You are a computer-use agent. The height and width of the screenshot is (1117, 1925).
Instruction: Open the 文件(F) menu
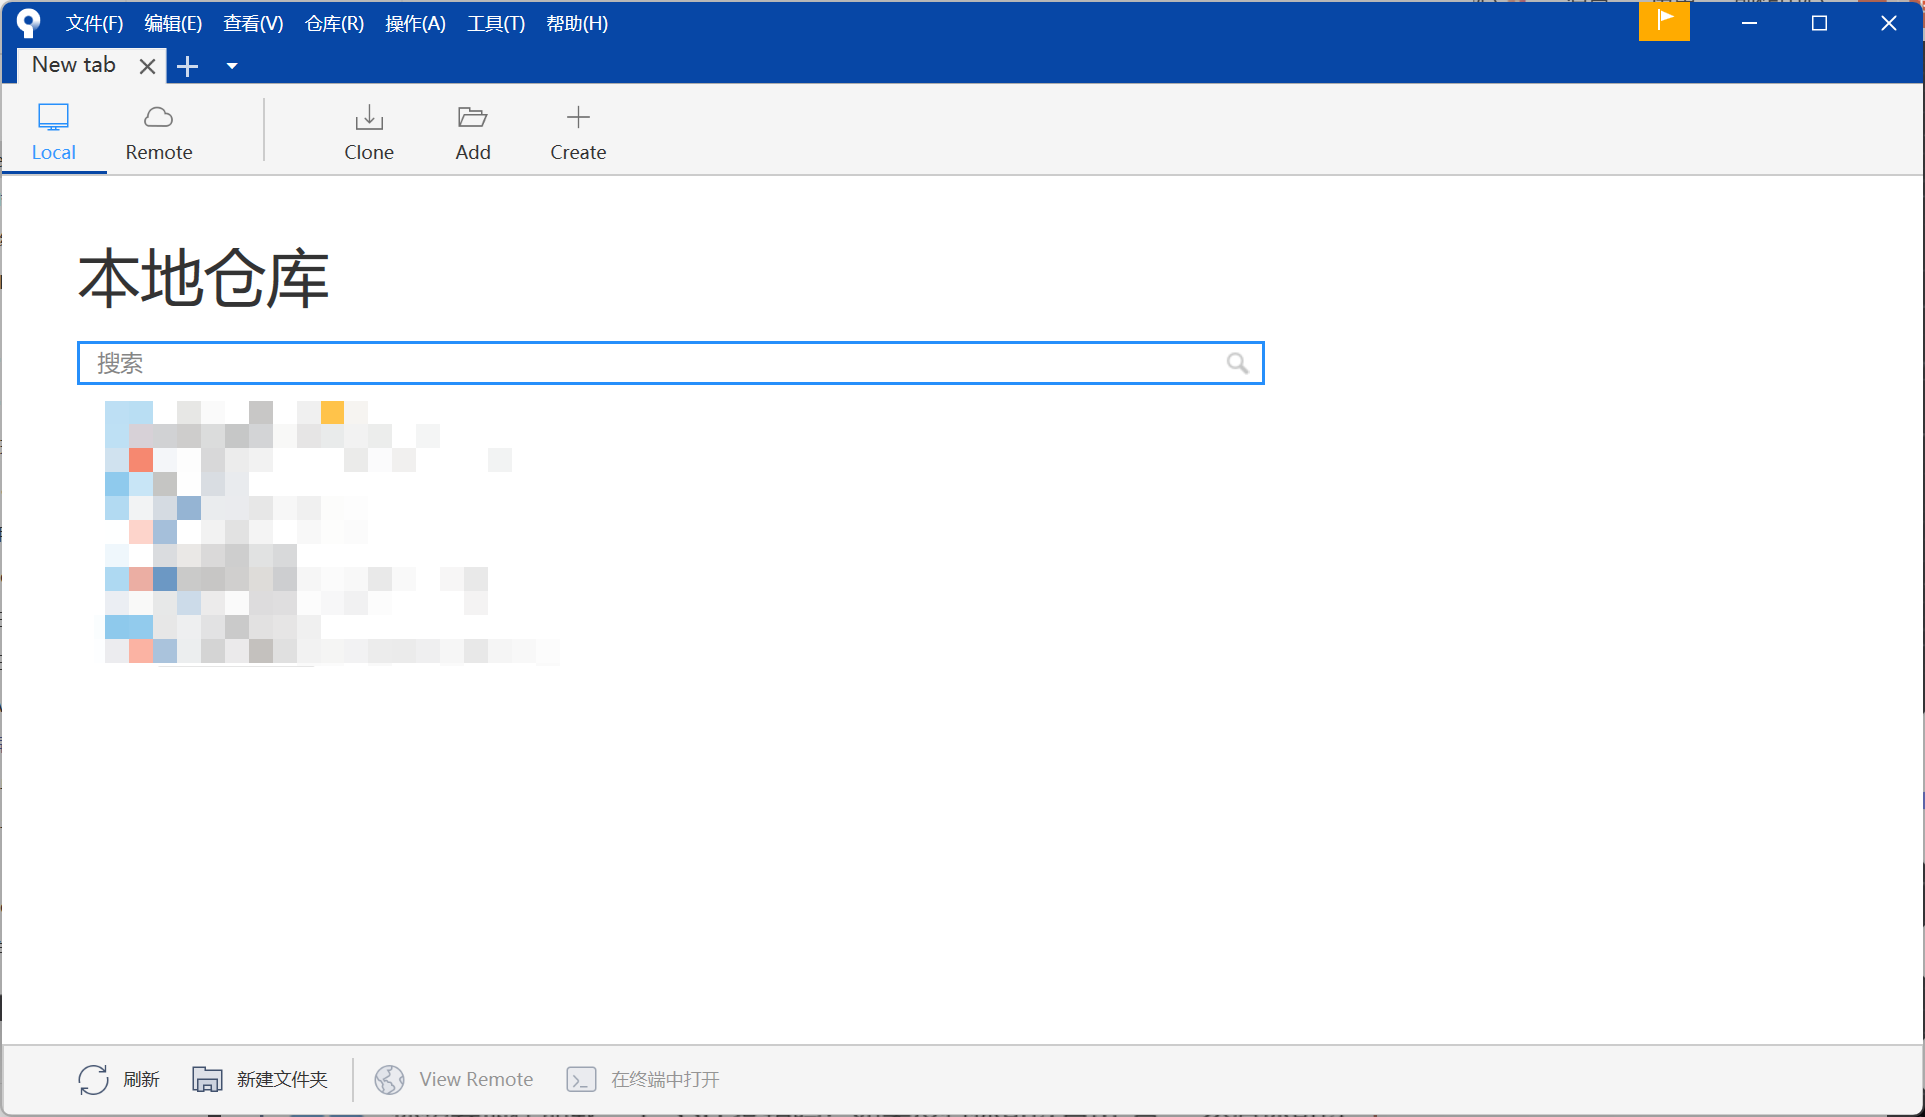click(94, 23)
